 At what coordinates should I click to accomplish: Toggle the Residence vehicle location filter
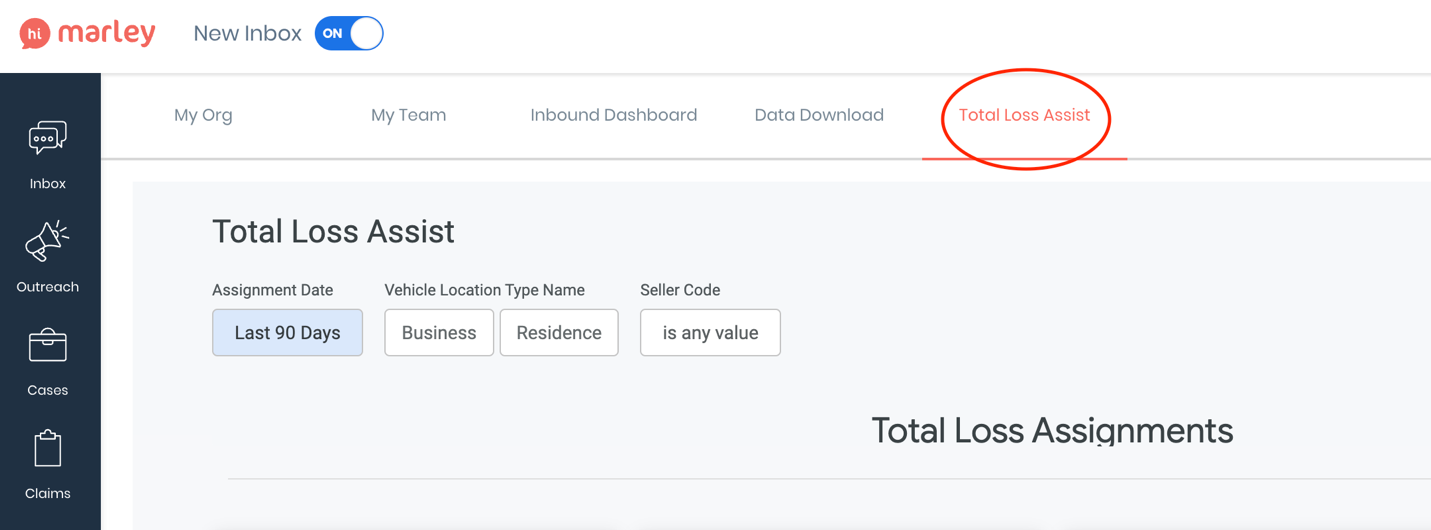point(559,333)
